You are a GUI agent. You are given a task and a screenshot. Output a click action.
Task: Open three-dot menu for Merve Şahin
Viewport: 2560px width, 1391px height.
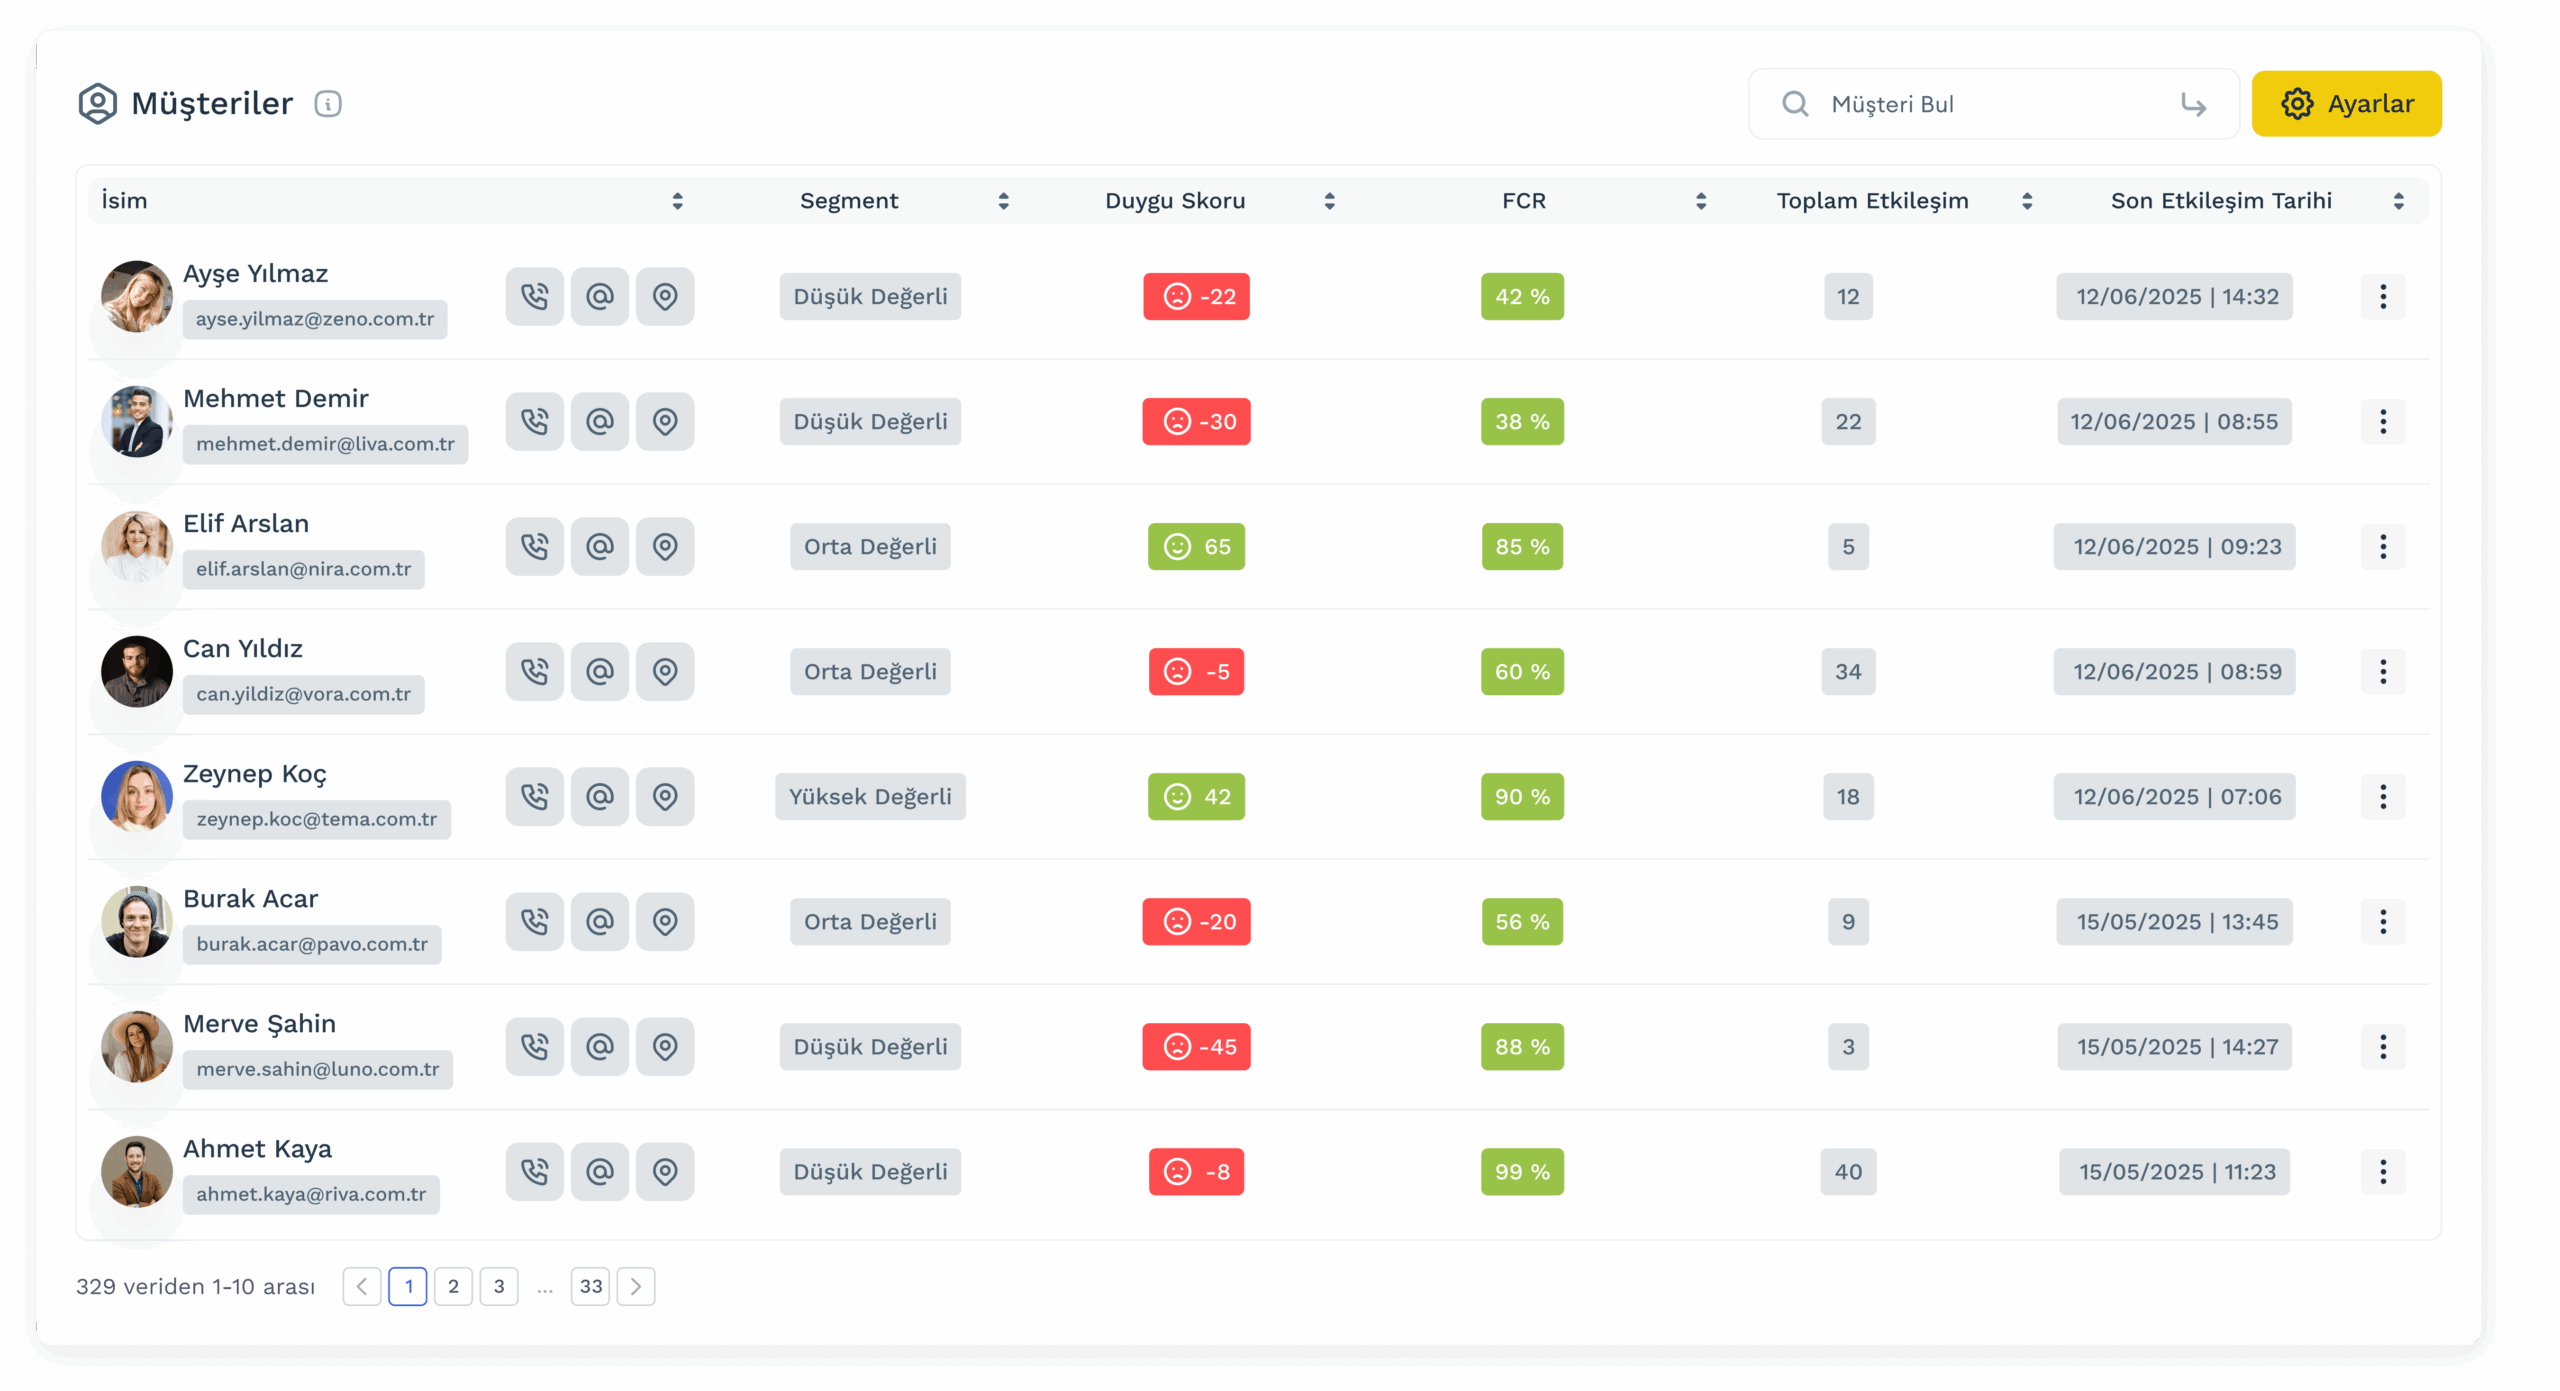pos(2383,1046)
